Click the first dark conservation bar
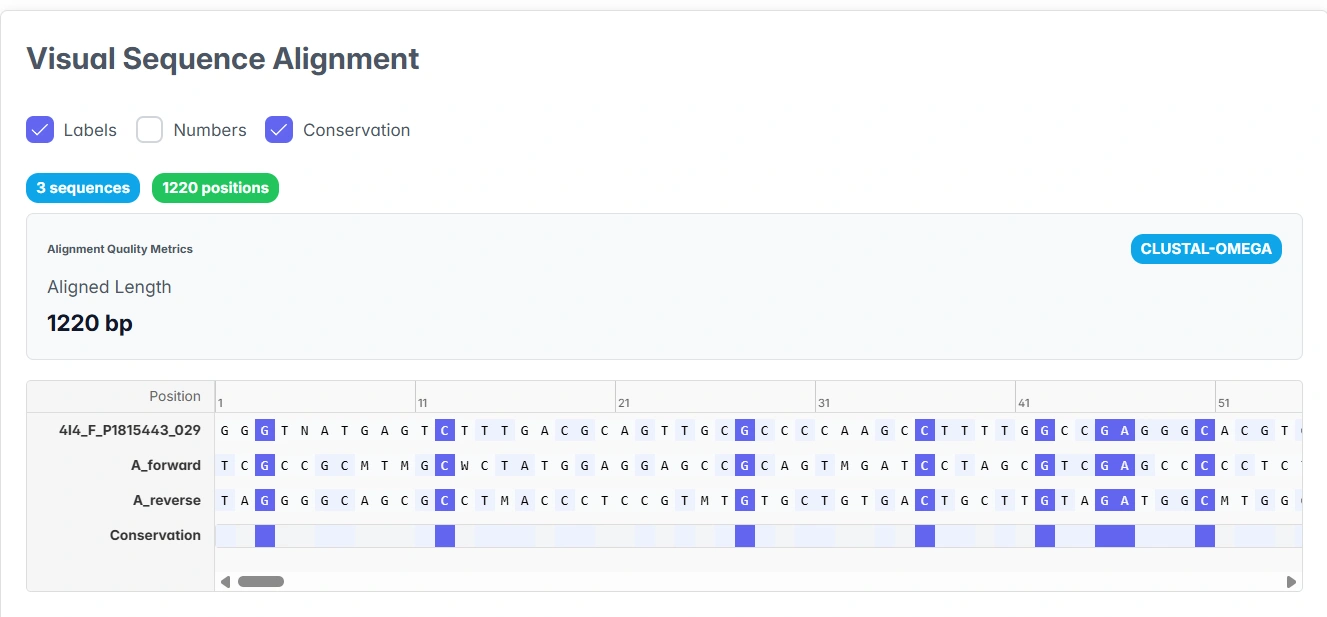Image resolution: width=1327 pixels, height=617 pixels. [265, 536]
